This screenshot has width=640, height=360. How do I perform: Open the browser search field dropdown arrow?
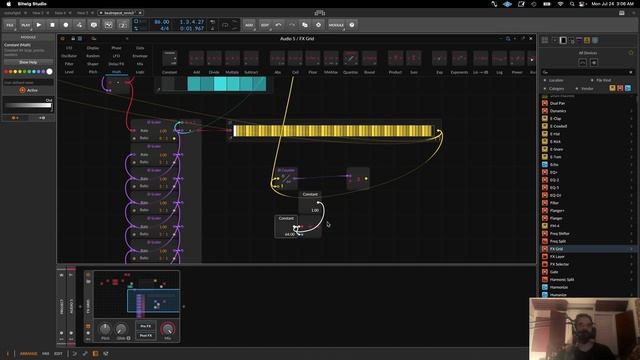tap(631, 72)
